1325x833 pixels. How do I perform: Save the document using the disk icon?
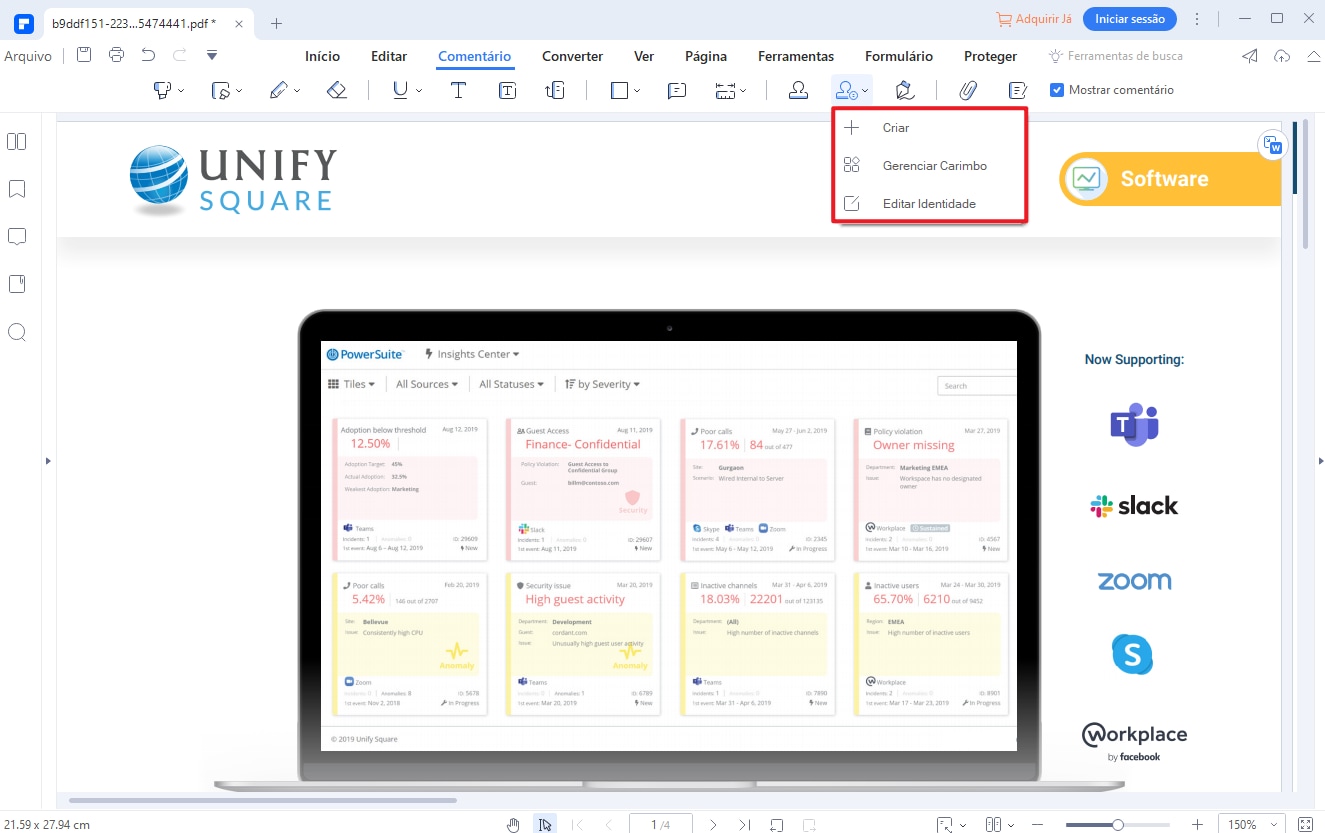(x=84, y=55)
